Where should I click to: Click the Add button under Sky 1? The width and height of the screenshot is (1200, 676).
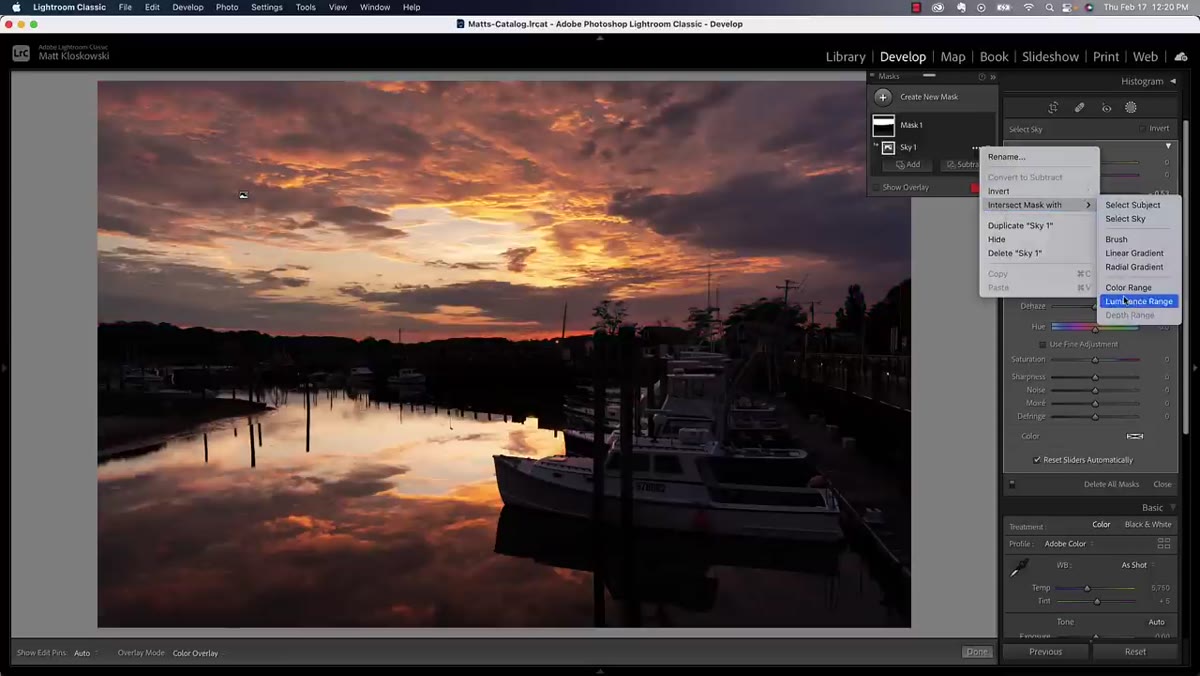(908, 165)
